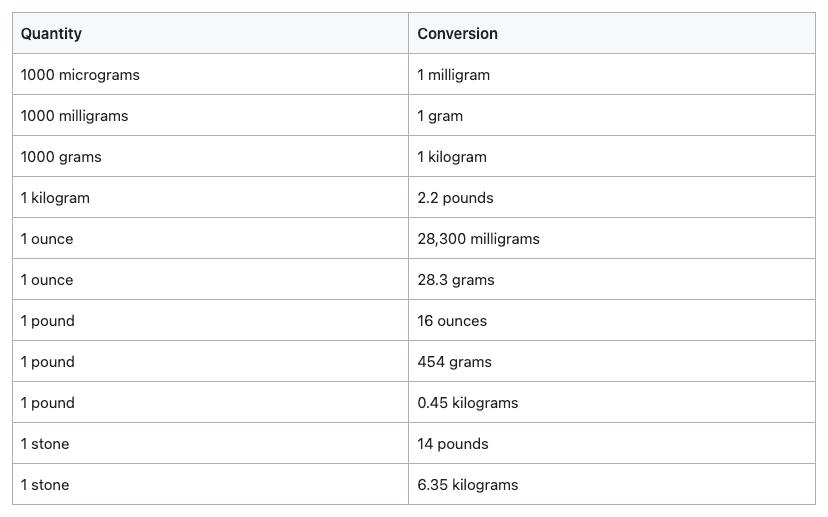Click the 6.35 kilograms cell
828x517 pixels.
[x=611, y=484]
